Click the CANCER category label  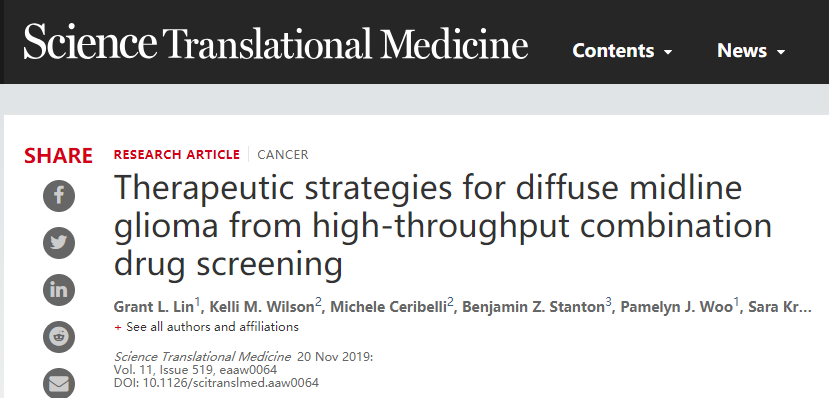[283, 155]
